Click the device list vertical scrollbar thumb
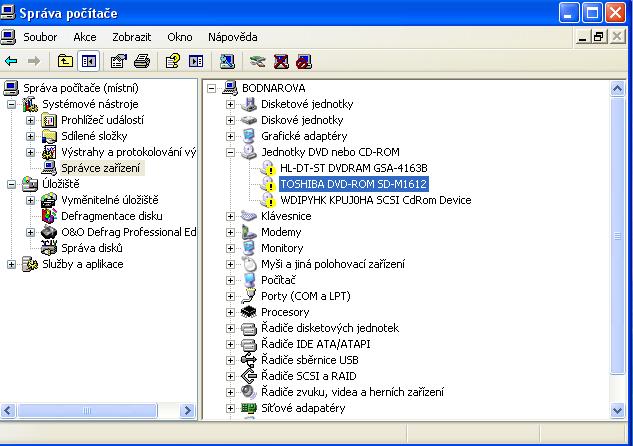 pos(617,236)
